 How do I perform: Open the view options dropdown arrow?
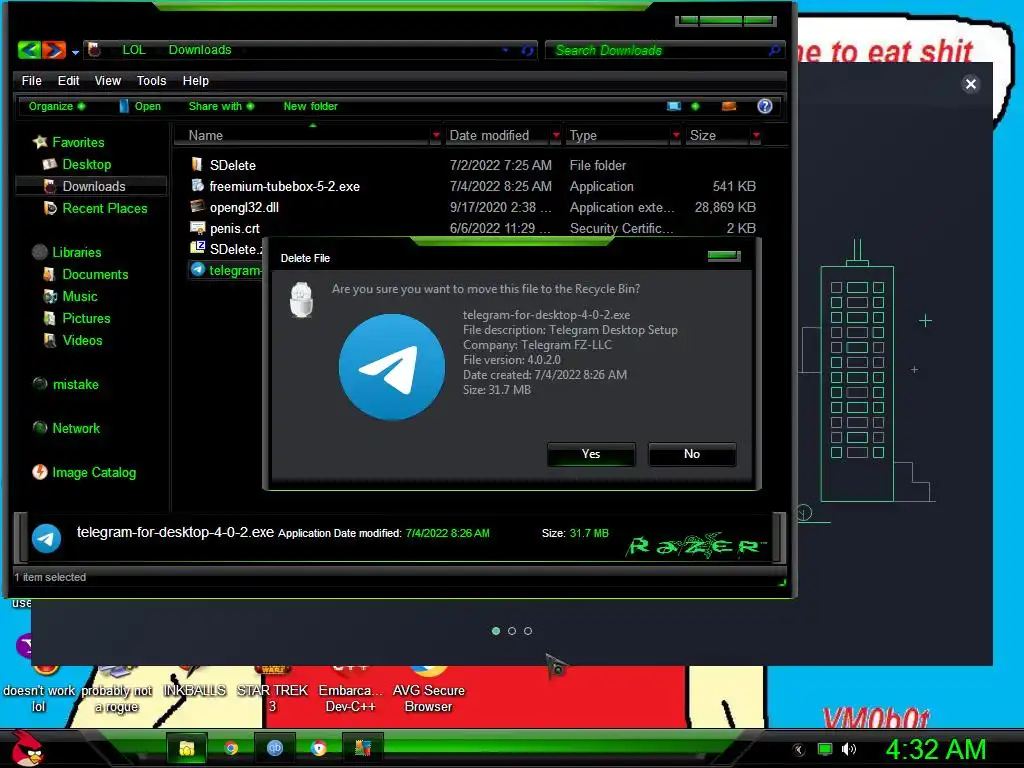pos(695,106)
